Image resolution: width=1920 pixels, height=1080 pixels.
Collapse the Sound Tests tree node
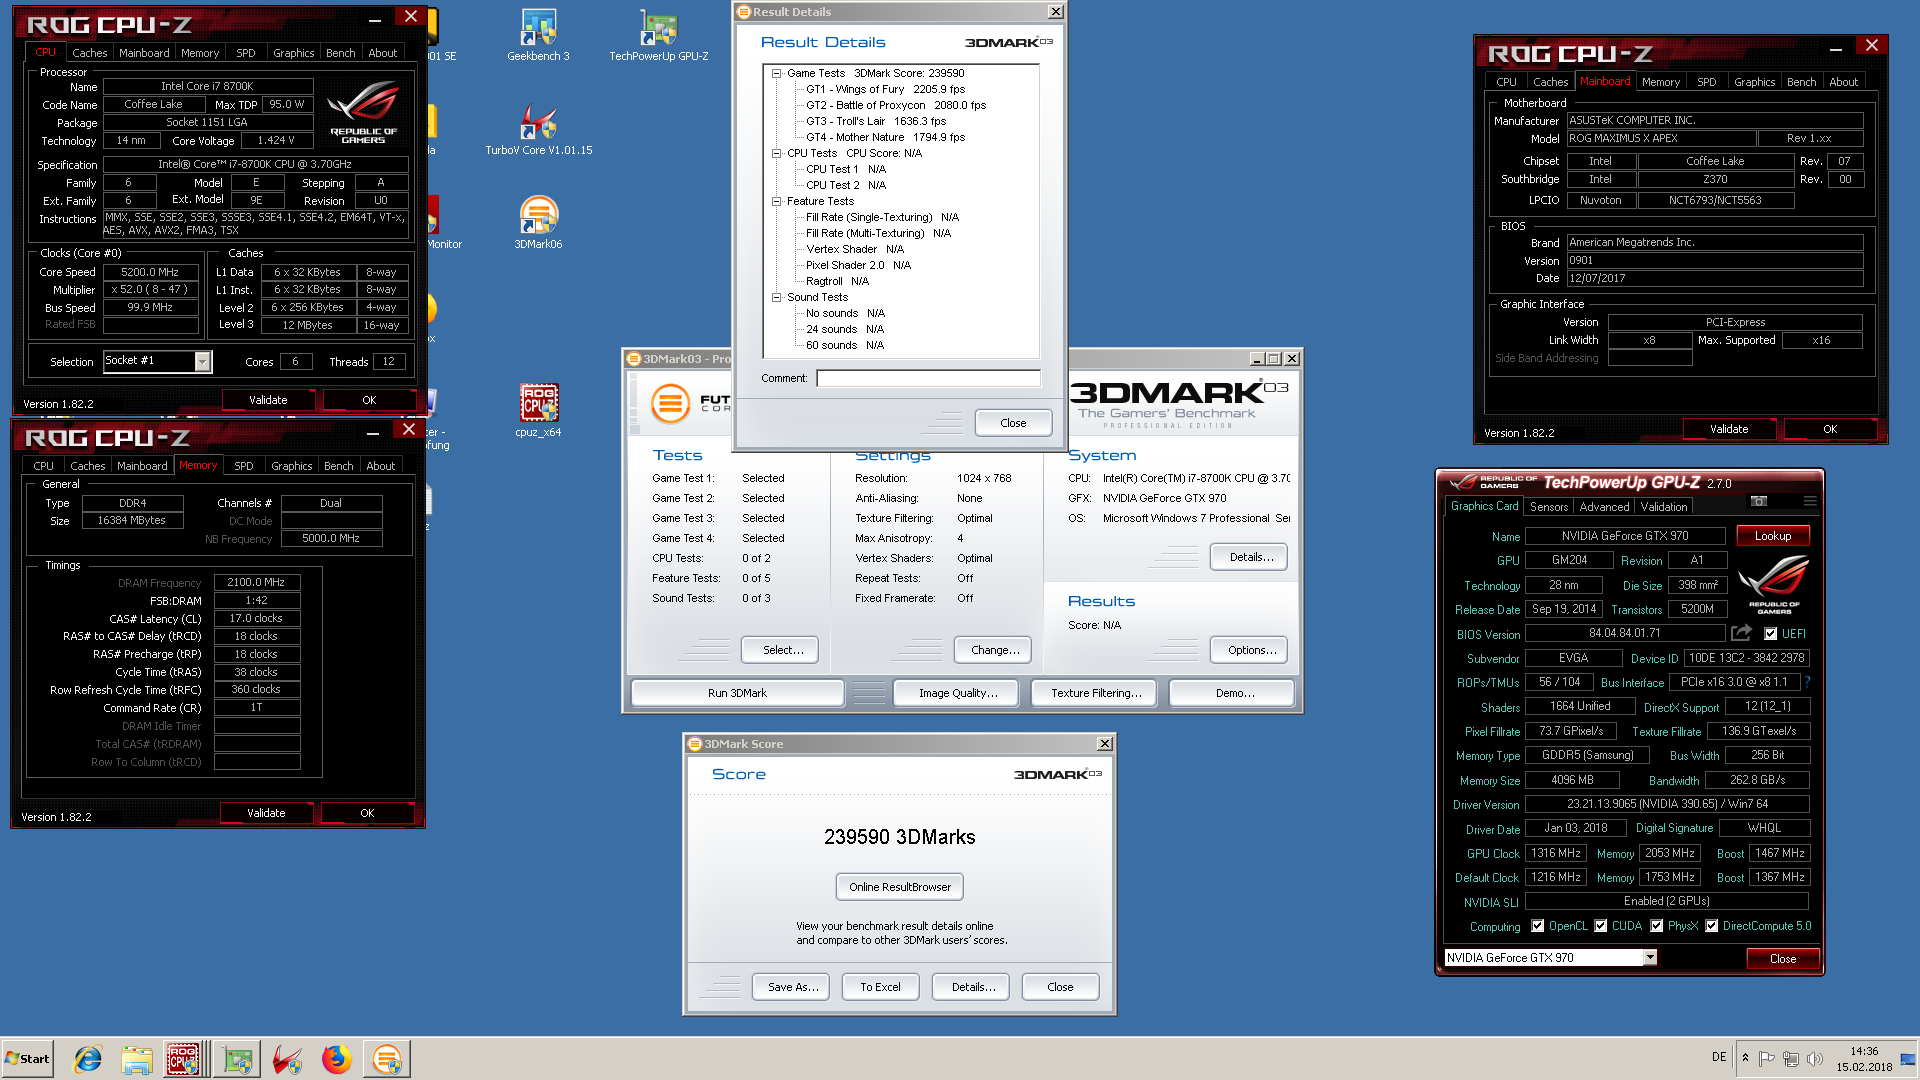click(x=776, y=297)
